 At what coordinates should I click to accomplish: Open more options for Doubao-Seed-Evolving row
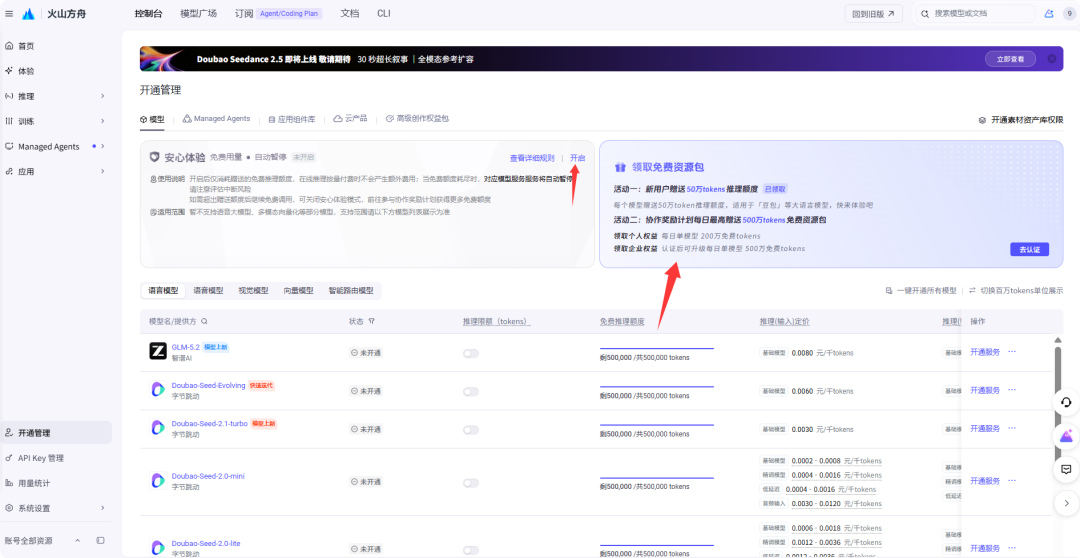click(1012, 390)
